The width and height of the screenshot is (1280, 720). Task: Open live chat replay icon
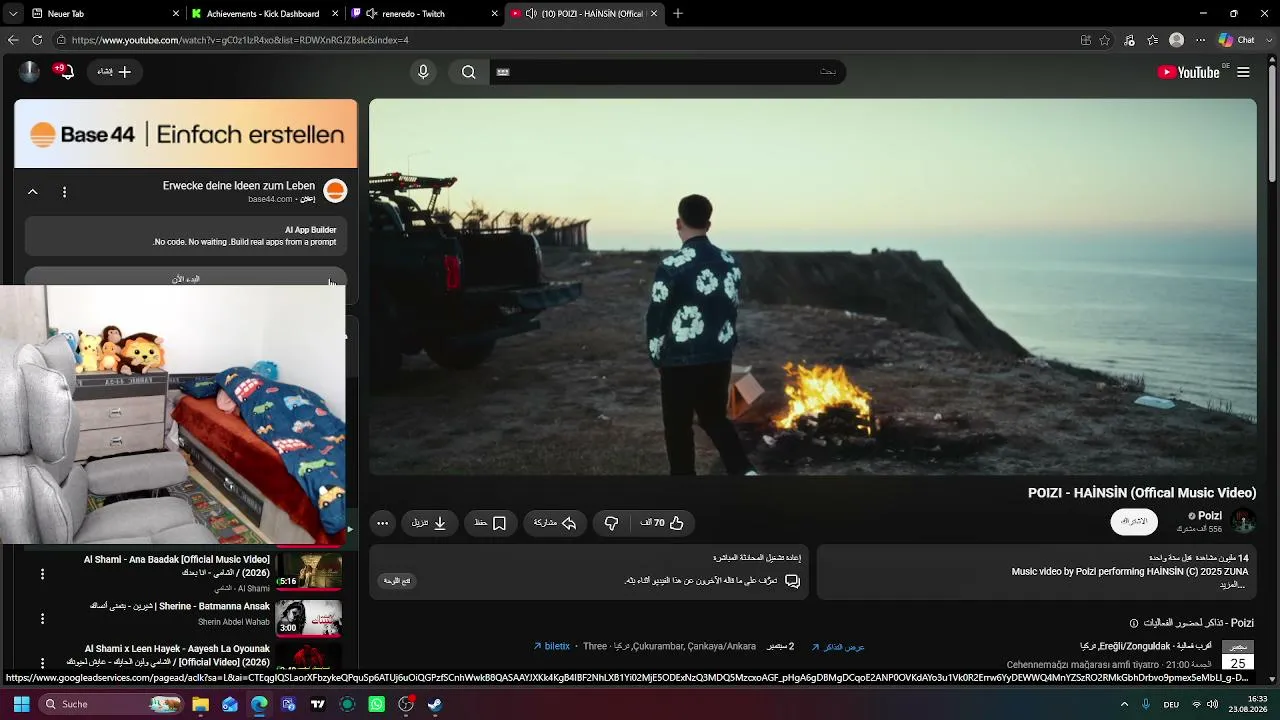pyautogui.click(x=792, y=581)
